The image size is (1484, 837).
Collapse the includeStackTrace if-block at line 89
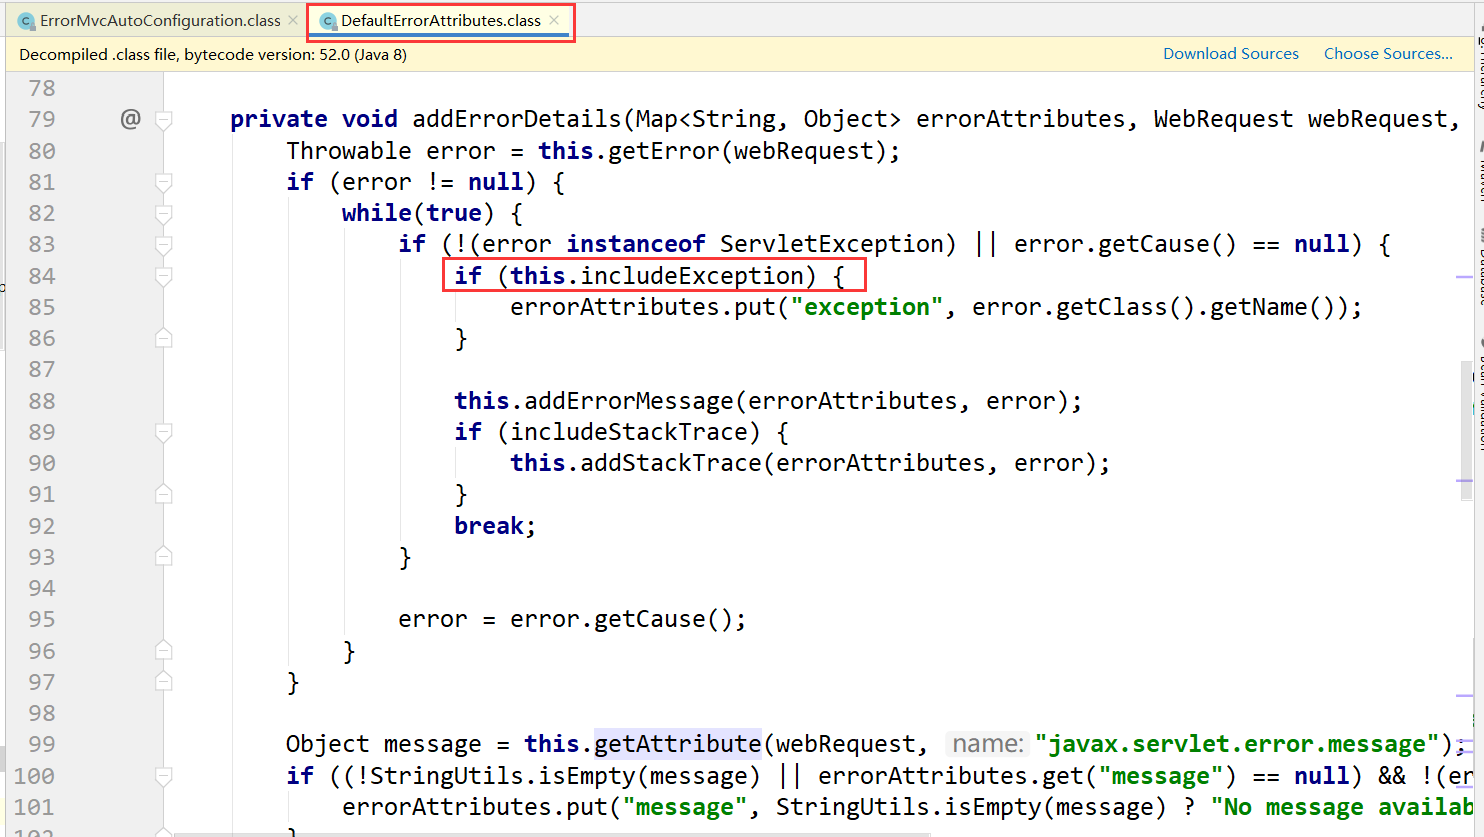pos(164,432)
